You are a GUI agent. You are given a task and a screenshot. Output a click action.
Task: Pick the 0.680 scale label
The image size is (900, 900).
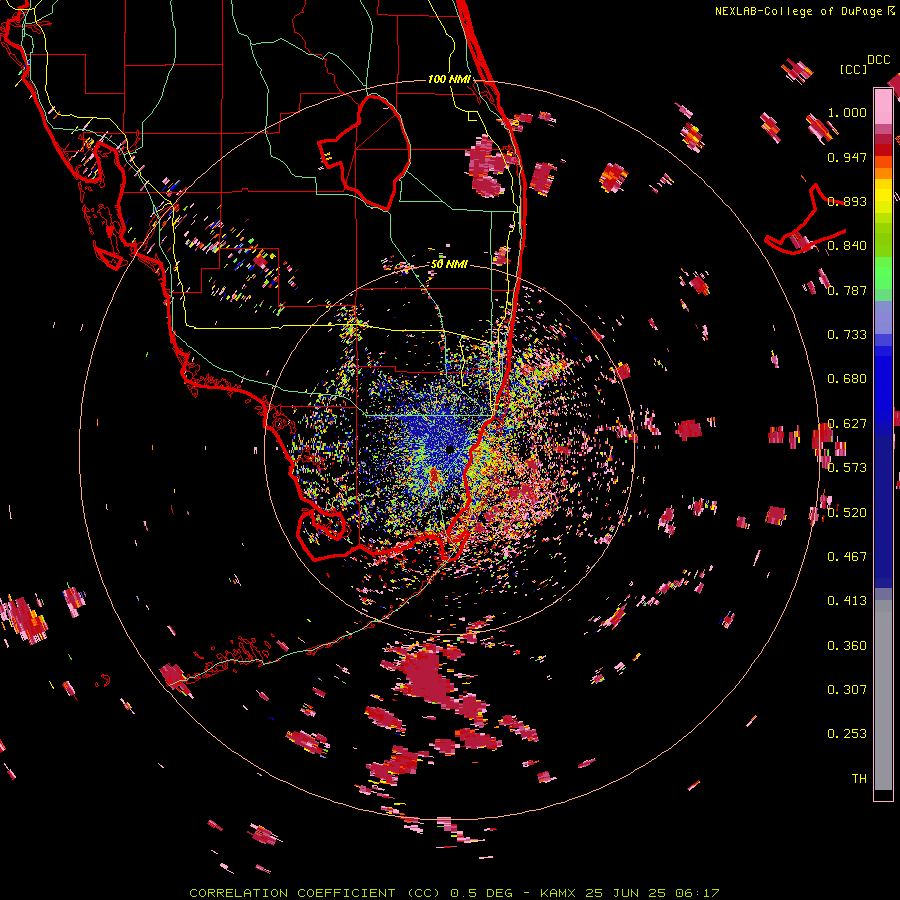847,379
